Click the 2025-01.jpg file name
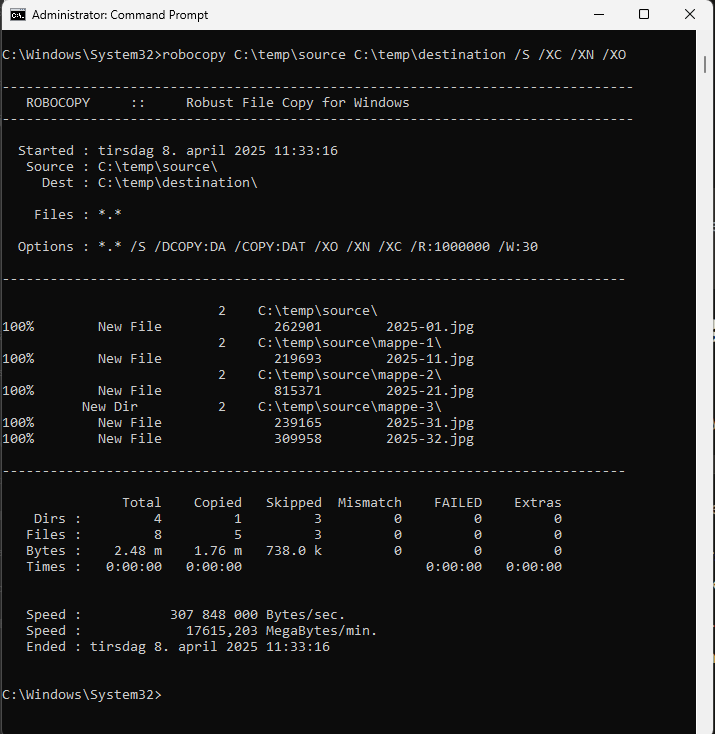715x734 pixels. tap(430, 327)
